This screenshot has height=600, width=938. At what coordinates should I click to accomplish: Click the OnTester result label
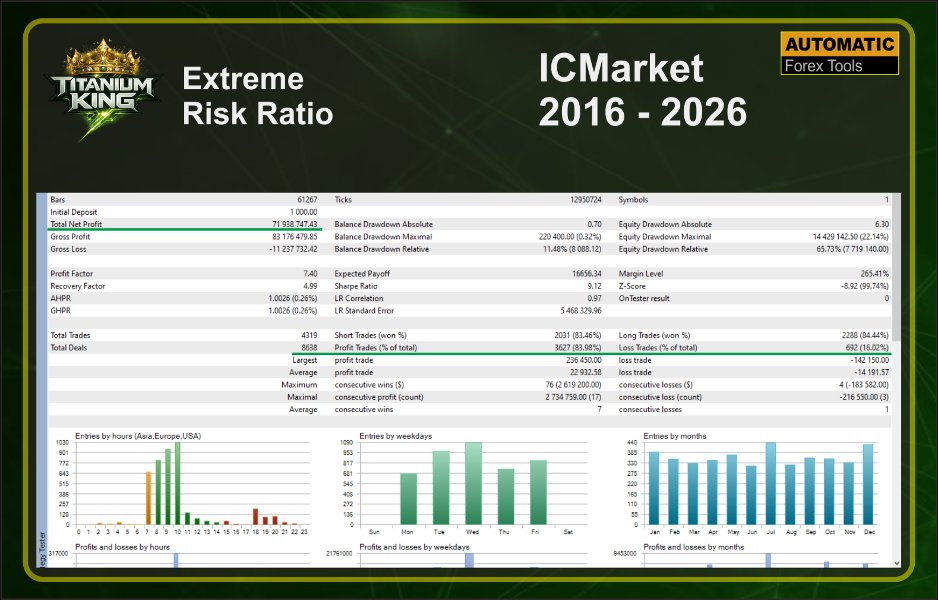(644, 299)
